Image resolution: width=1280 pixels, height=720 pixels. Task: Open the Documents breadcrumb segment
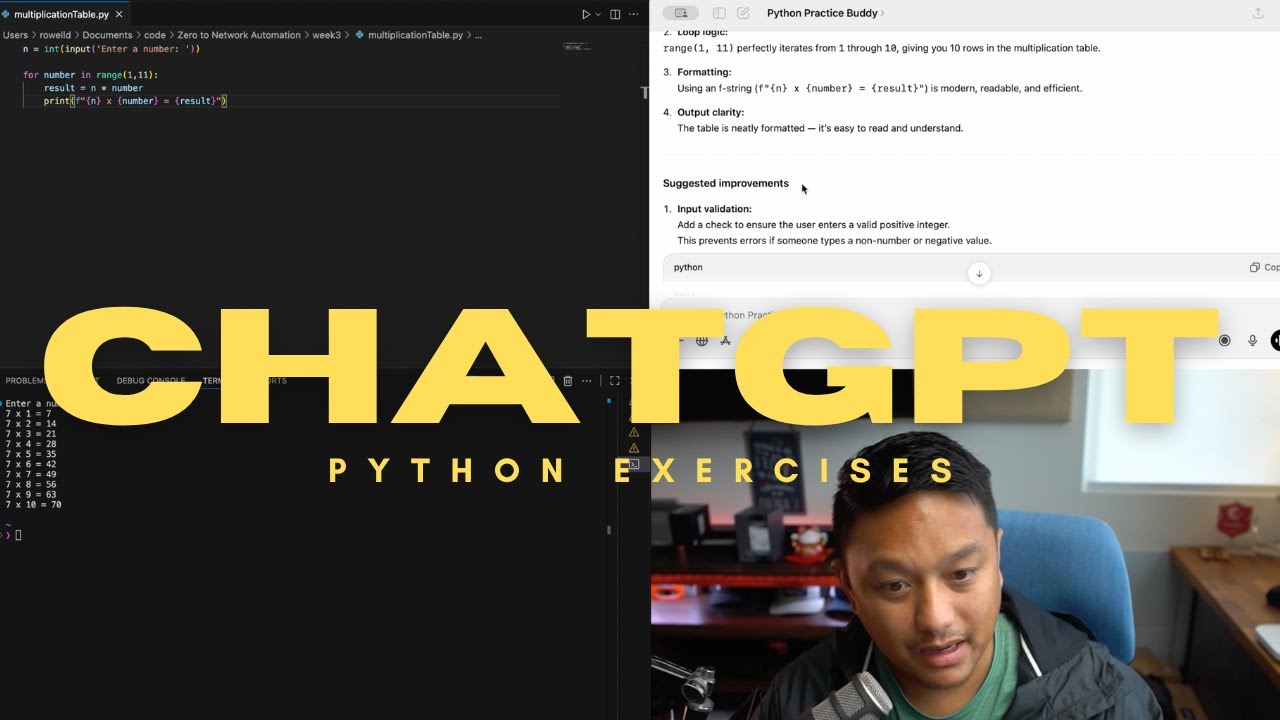coord(107,35)
